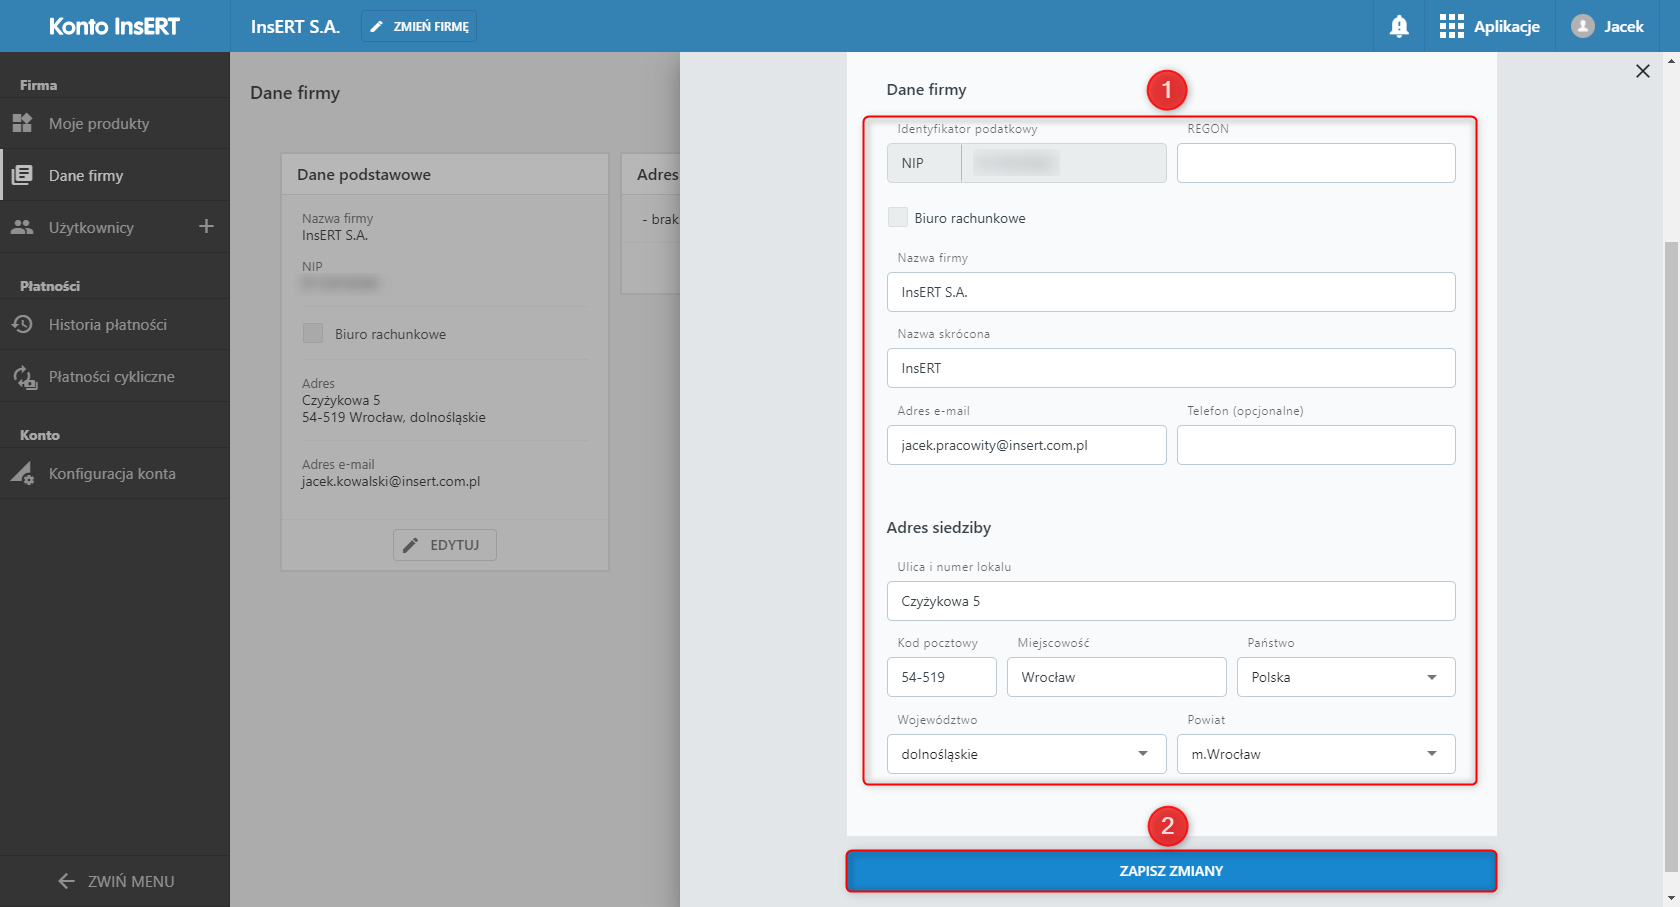The image size is (1680, 907).
Task: Click Adres e-mail input field
Action: click(1026, 445)
